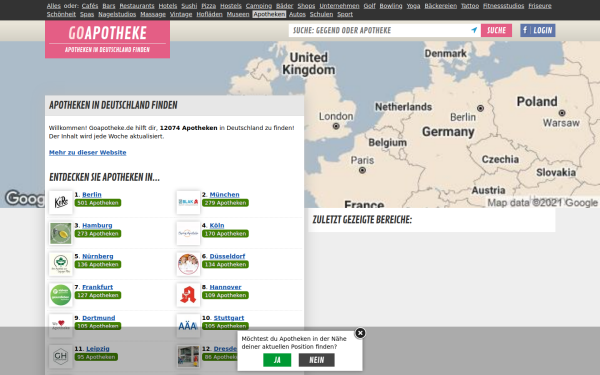
Task: Open the Berlin city link
Action: [92, 195]
